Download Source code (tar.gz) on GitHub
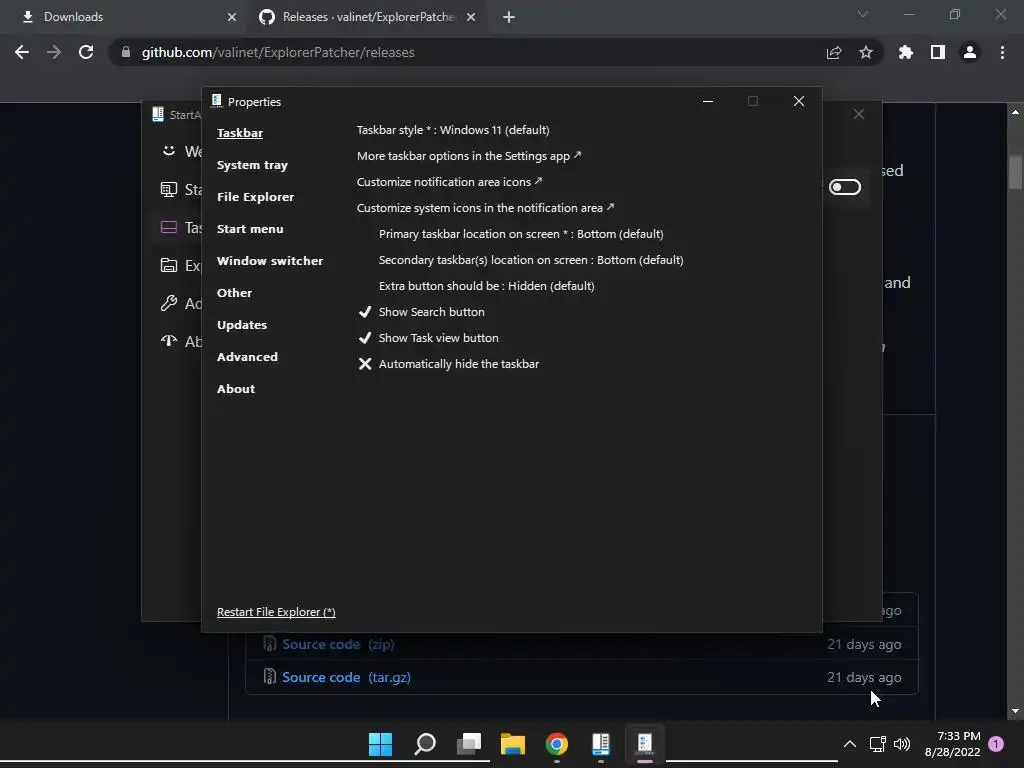The image size is (1024, 768). (x=346, y=677)
